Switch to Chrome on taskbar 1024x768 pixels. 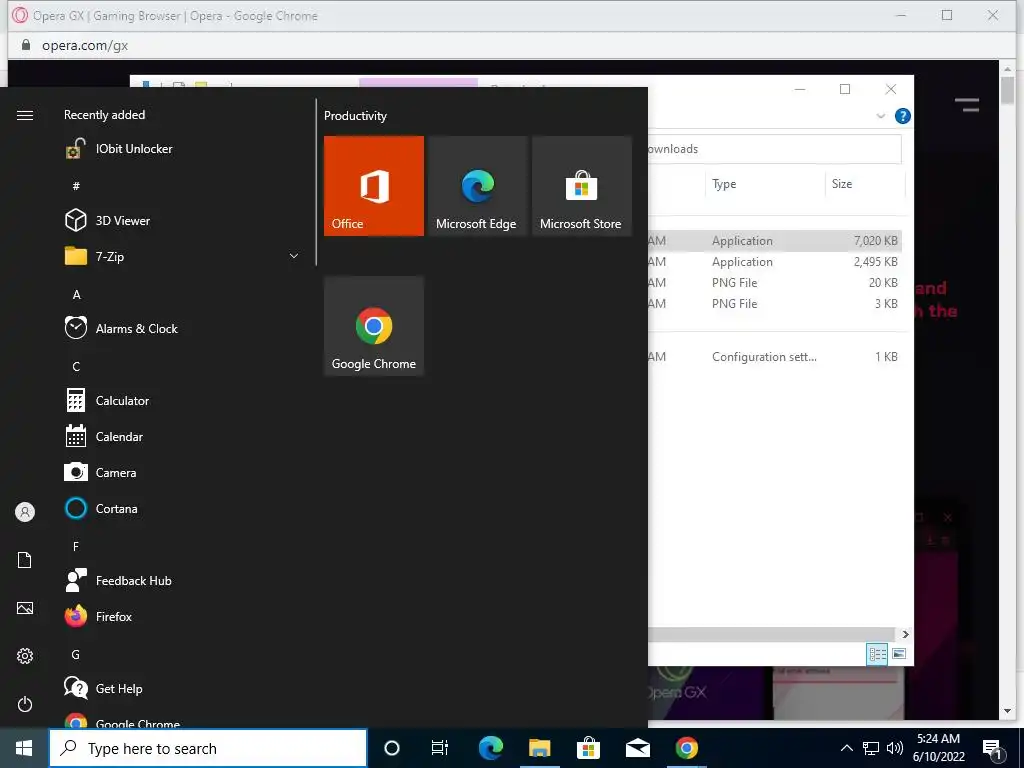pyautogui.click(x=686, y=748)
